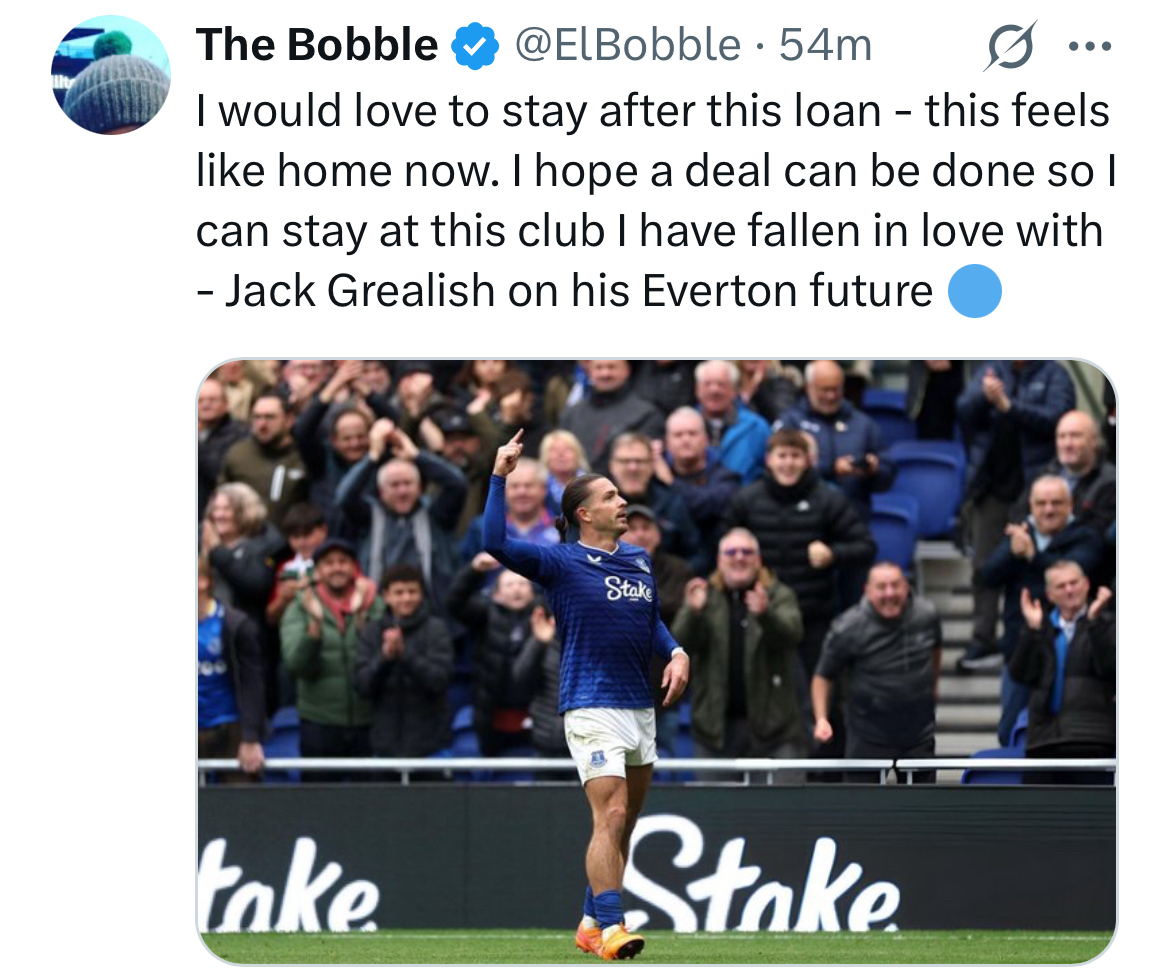Click the blue circle emoji in tweet

[974, 292]
